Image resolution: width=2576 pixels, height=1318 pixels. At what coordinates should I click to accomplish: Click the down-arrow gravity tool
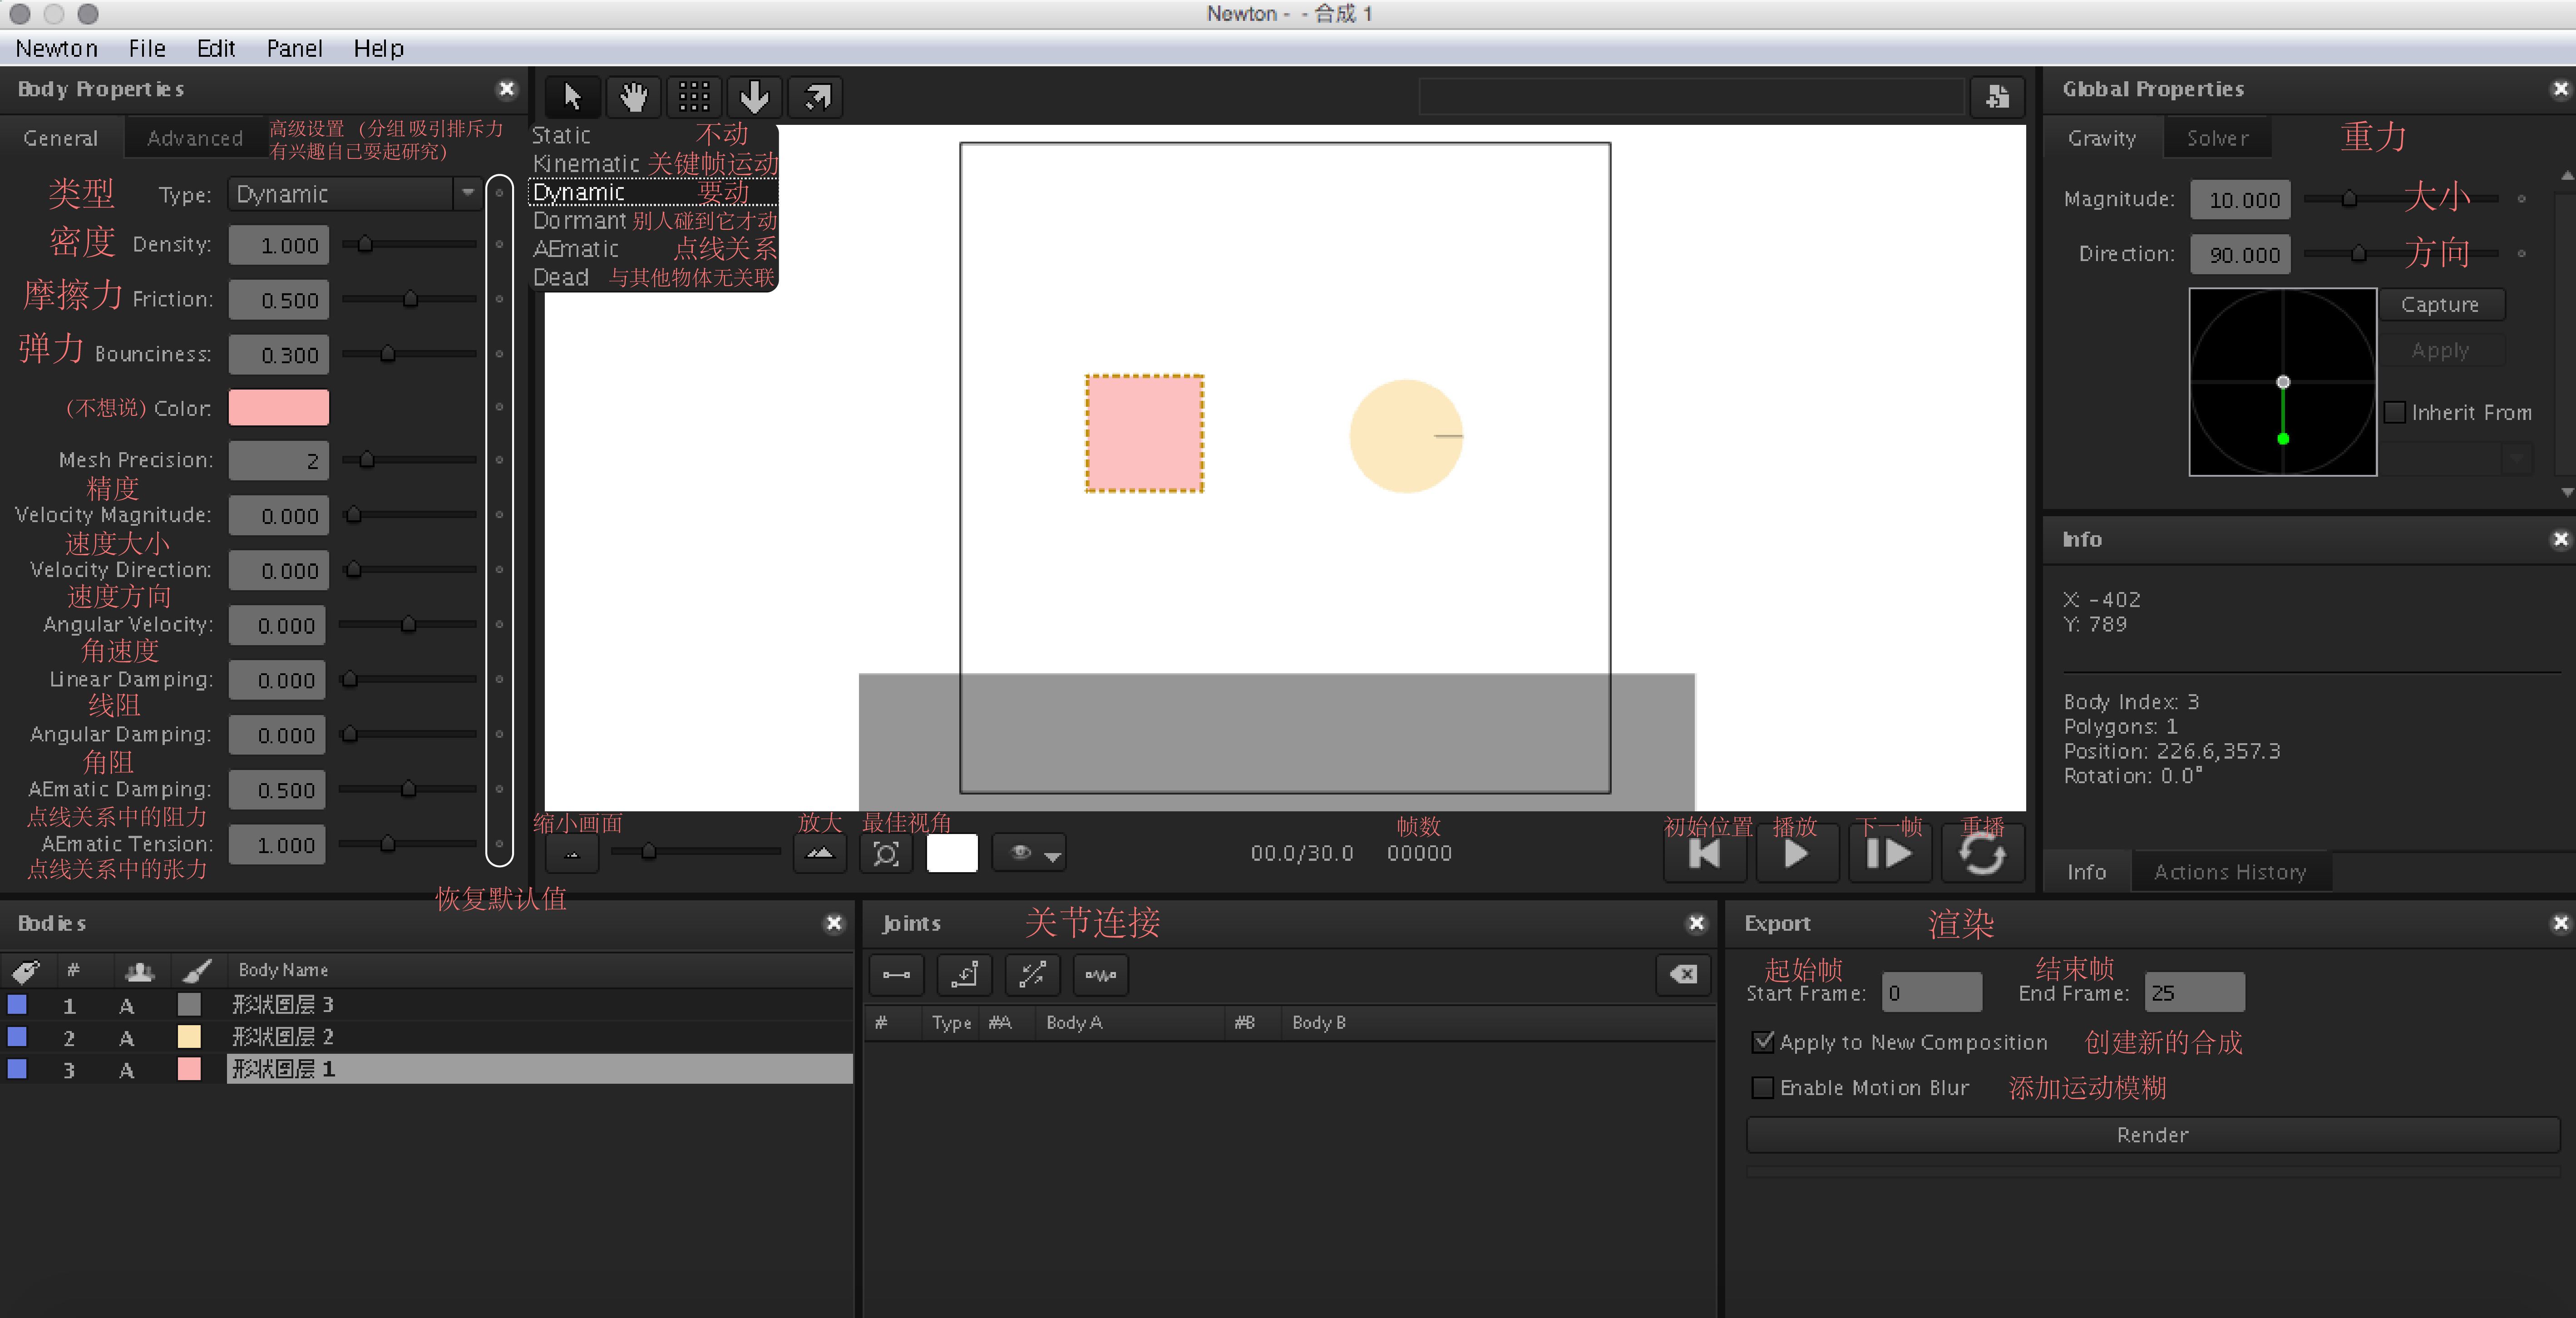coord(755,97)
